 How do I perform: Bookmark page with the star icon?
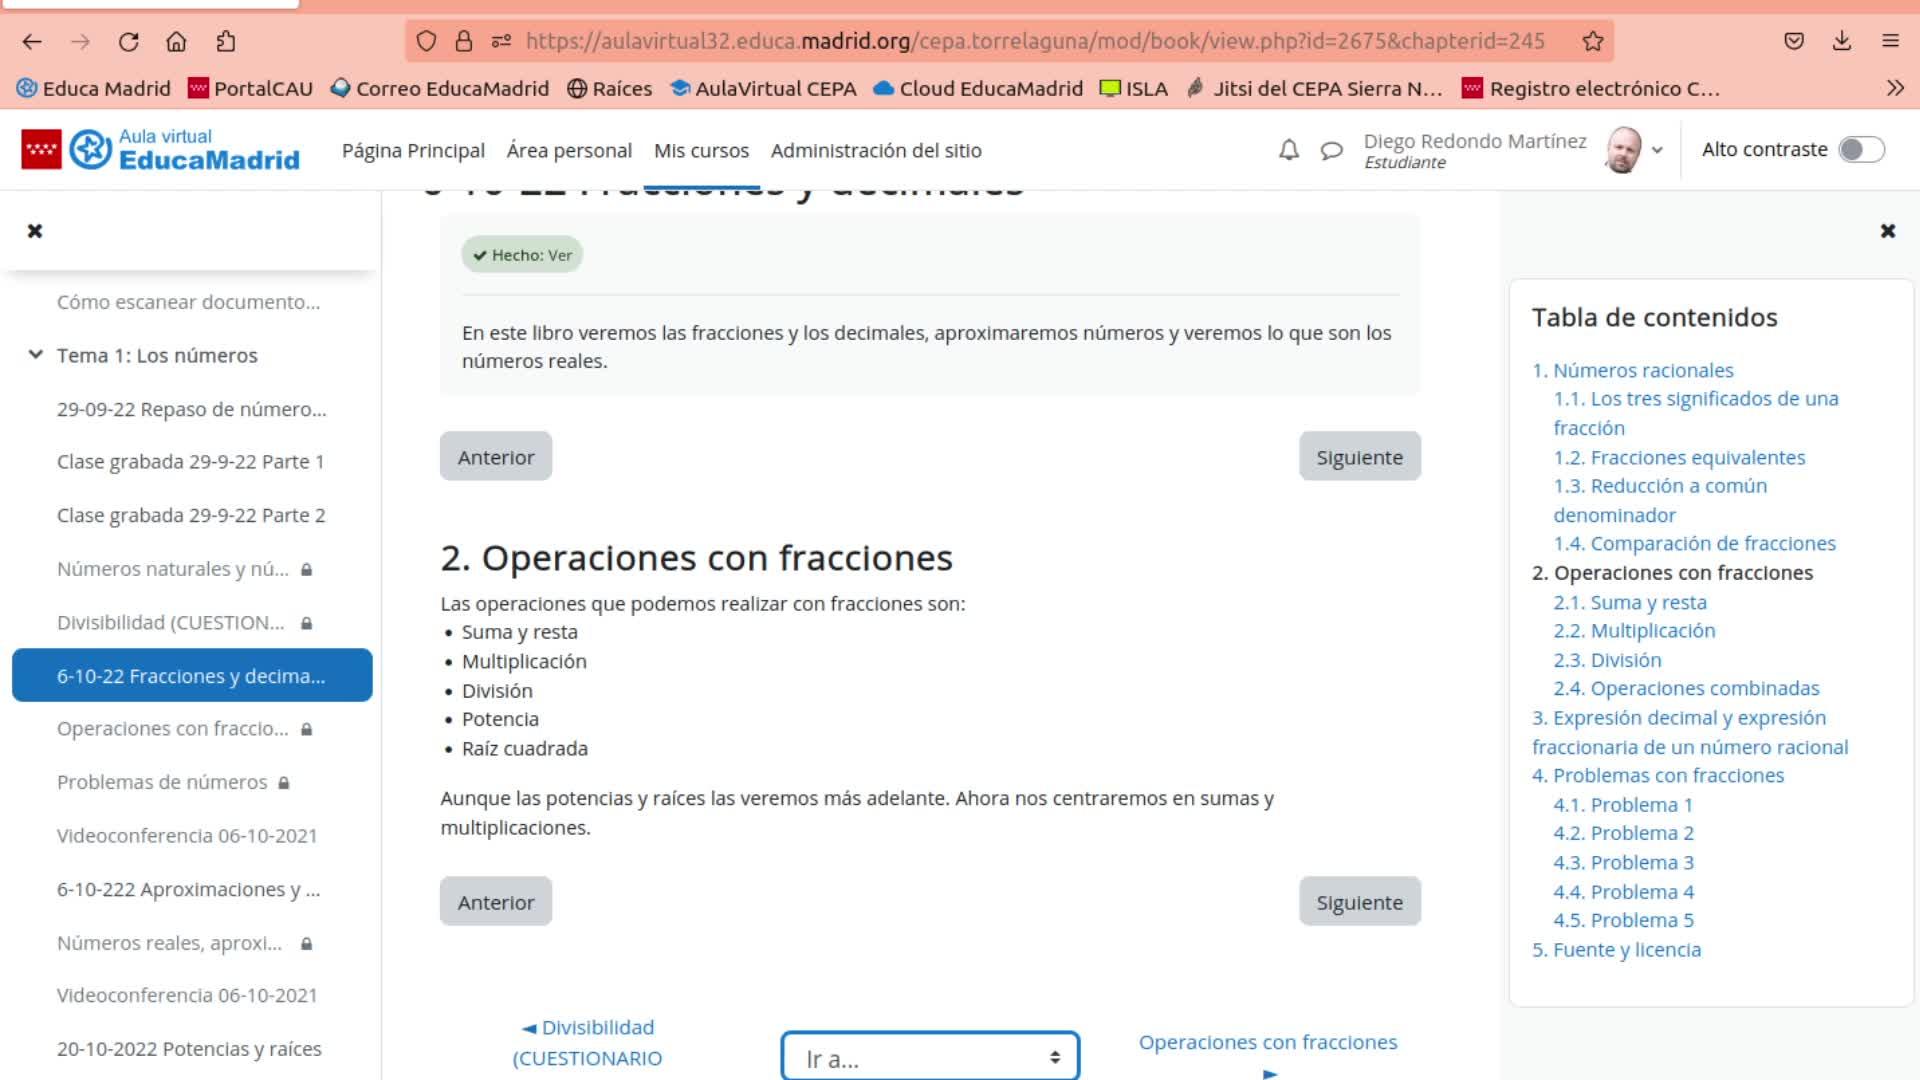1593,41
